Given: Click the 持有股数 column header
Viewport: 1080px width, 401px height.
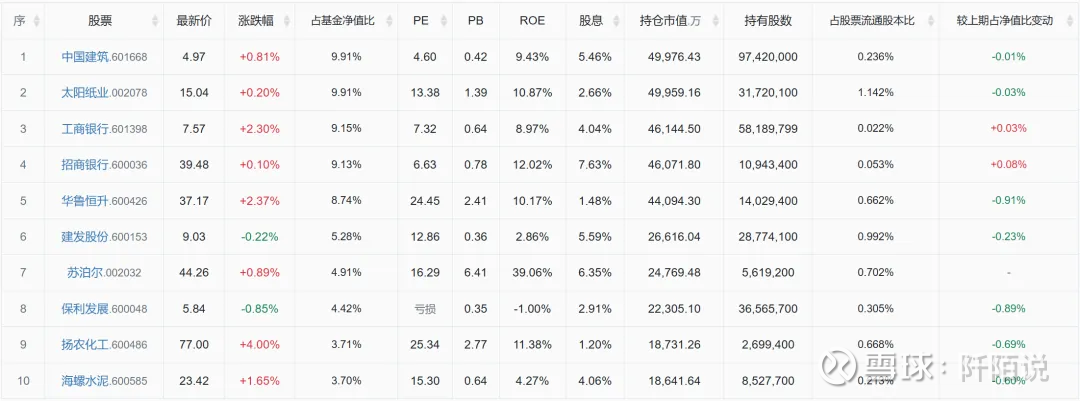Looking at the screenshot, I should click(x=768, y=21).
